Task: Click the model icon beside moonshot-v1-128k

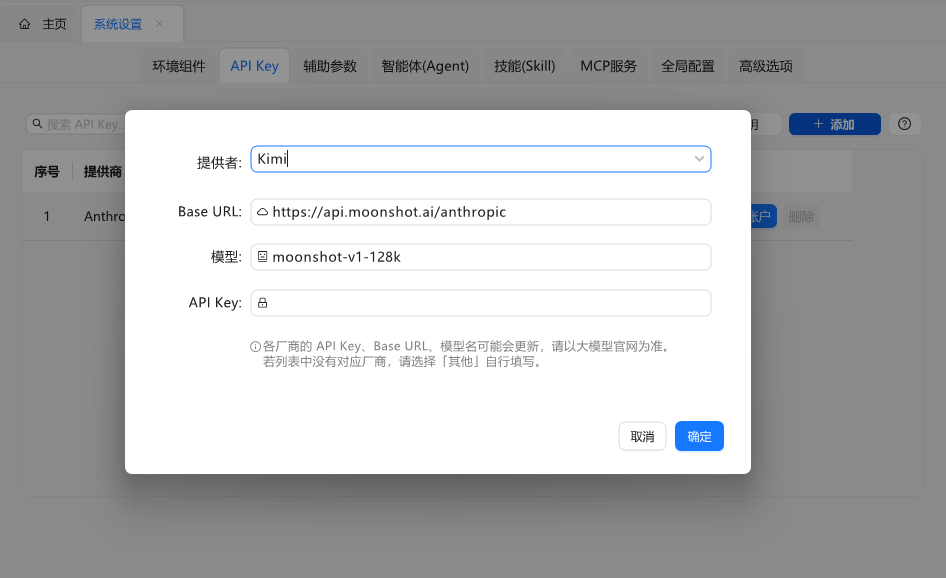Action: click(x=263, y=257)
